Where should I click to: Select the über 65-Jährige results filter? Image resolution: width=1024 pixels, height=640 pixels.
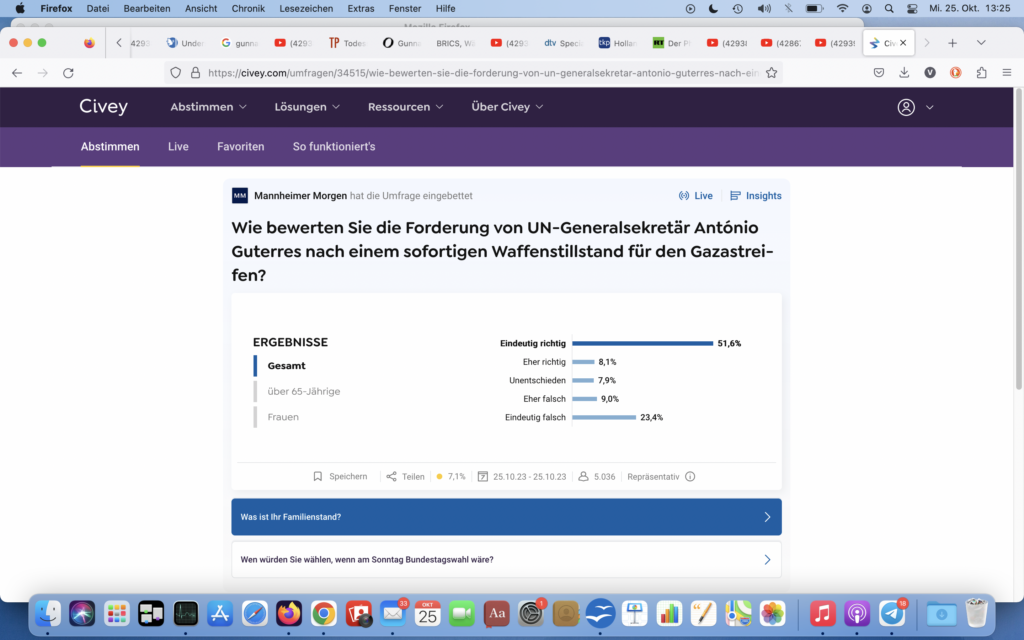303,391
